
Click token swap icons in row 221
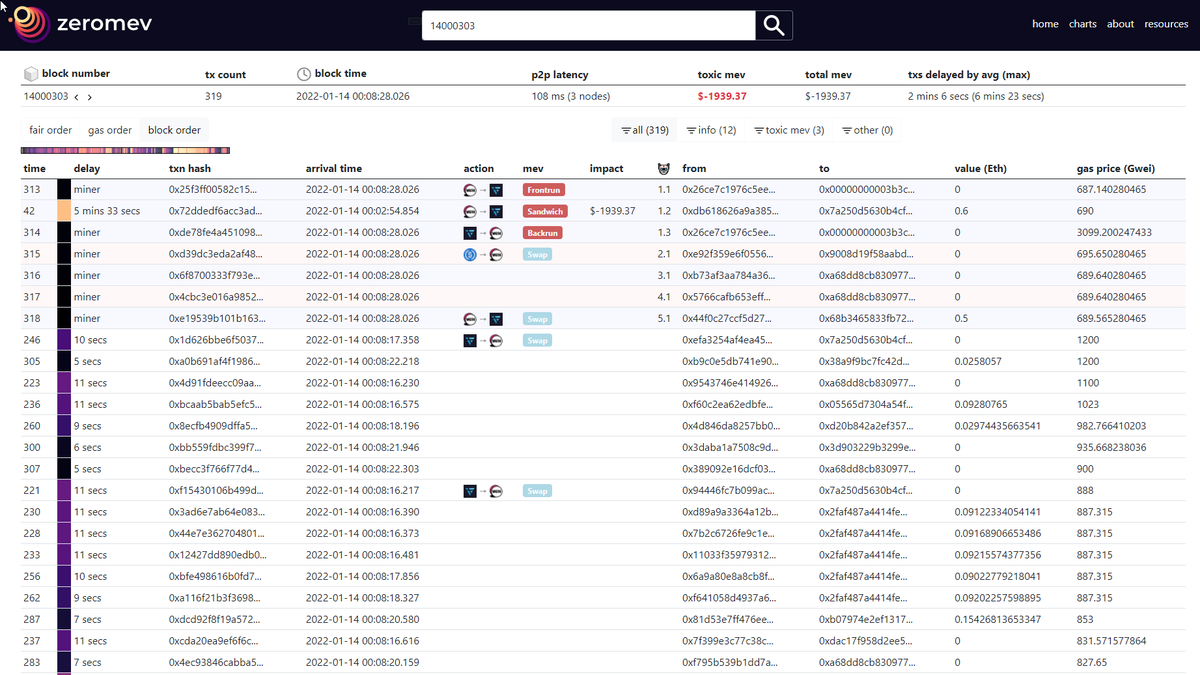482,491
